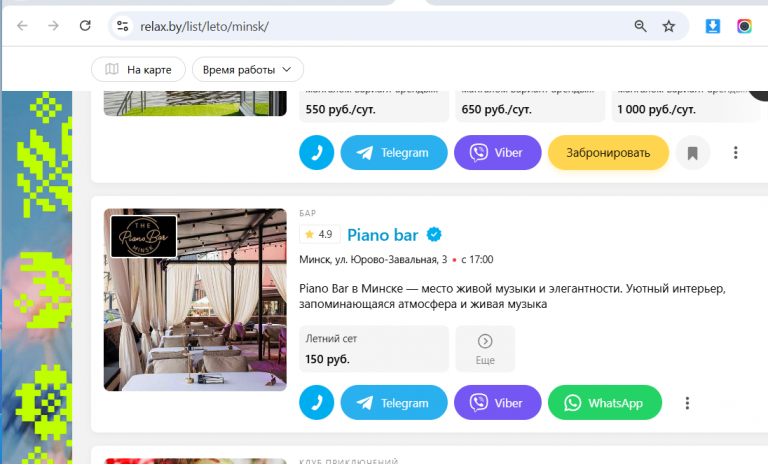The width and height of the screenshot is (768, 464).
Task: Select the 1 000 руб./сут. rental option
Action: (686, 106)
